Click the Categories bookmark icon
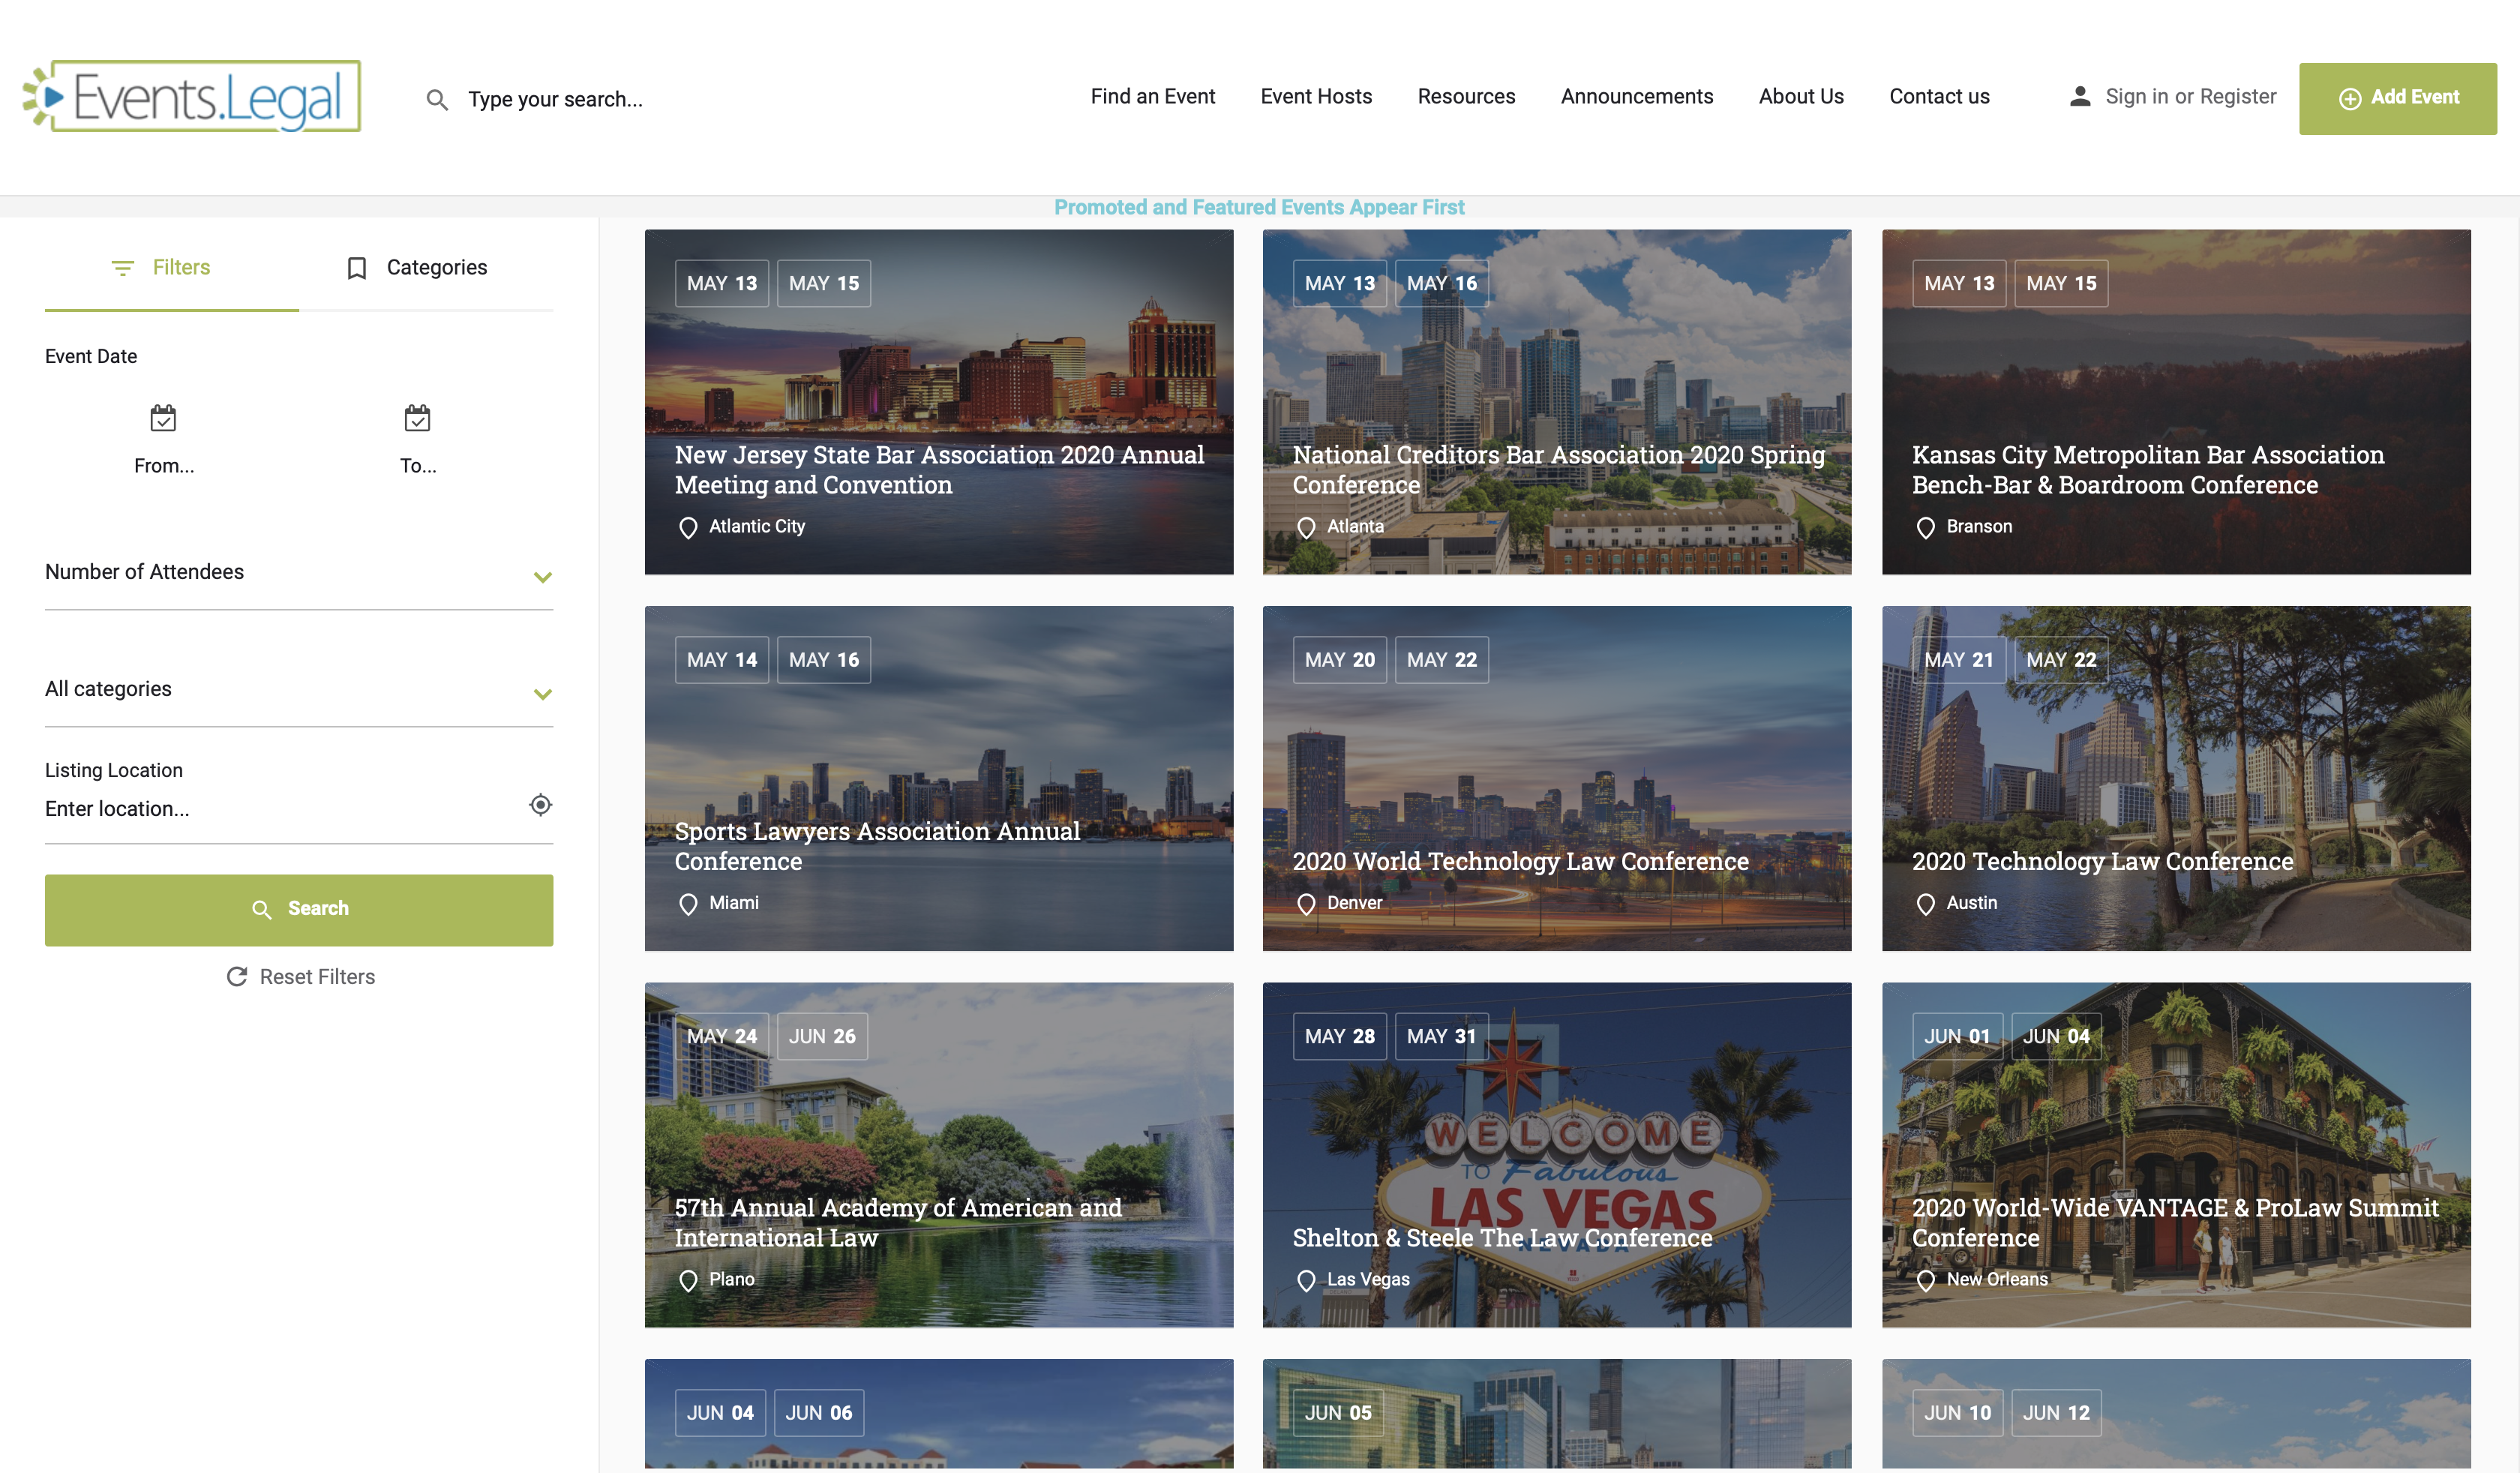Image resolution: width=2520 pixels, height=1473 pixels. point(357,268)
